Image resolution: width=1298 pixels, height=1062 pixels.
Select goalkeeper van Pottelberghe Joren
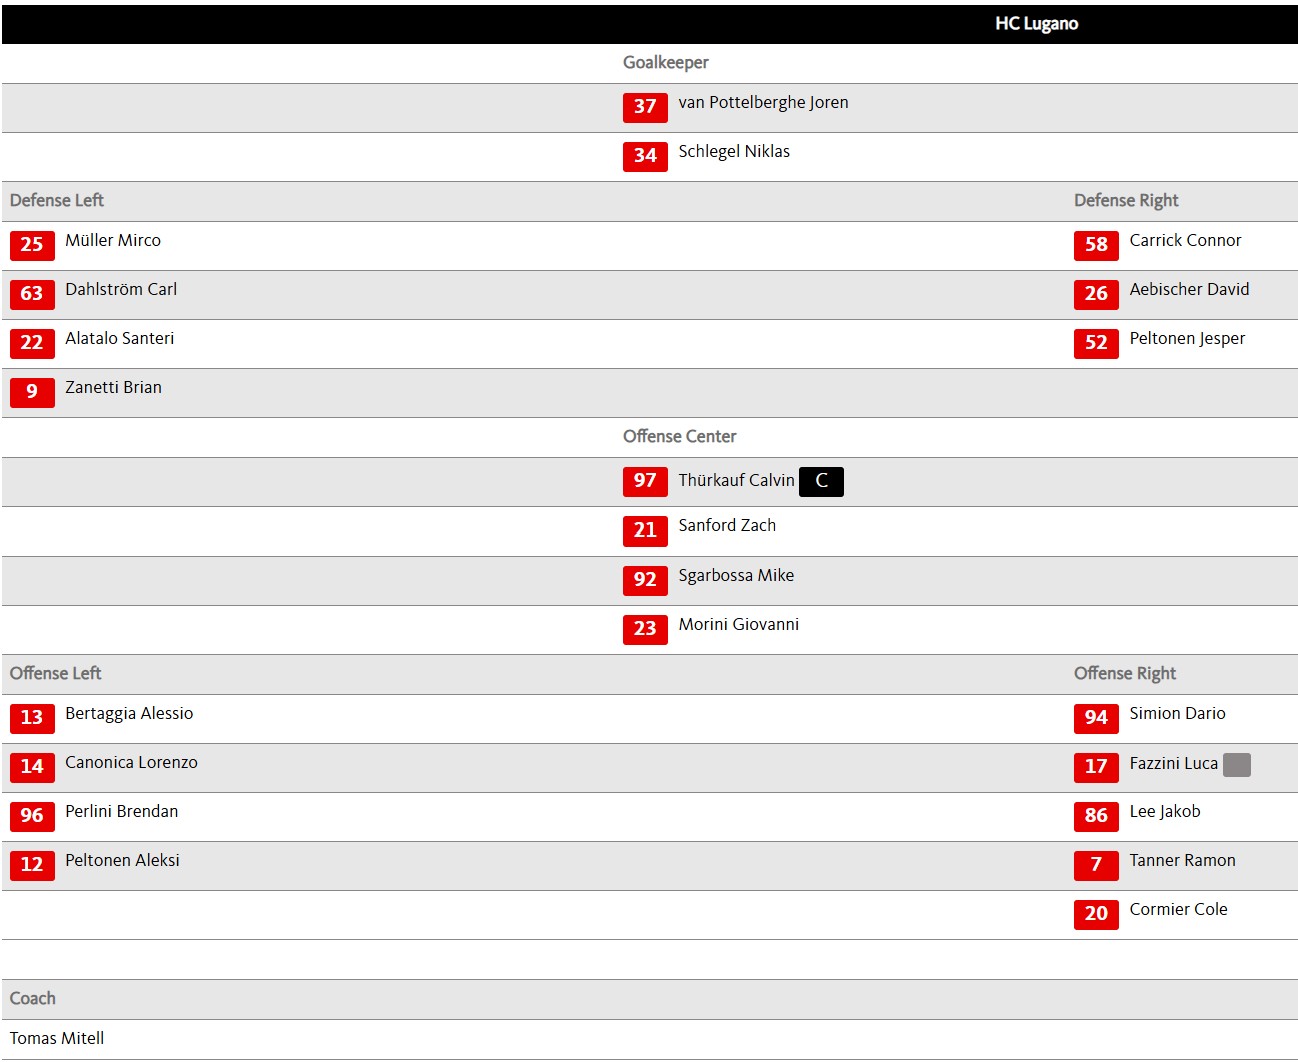tap(763, 103)
